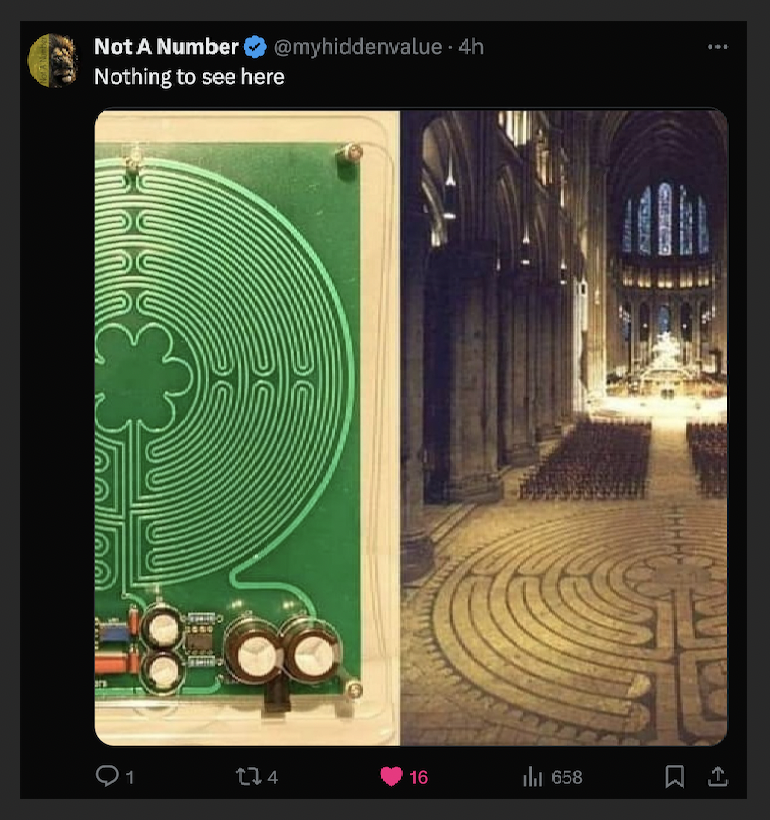Open the share options with the upload arrow icon
The image size is (770, 820).
pyautogui.click(x=719, y=776)
